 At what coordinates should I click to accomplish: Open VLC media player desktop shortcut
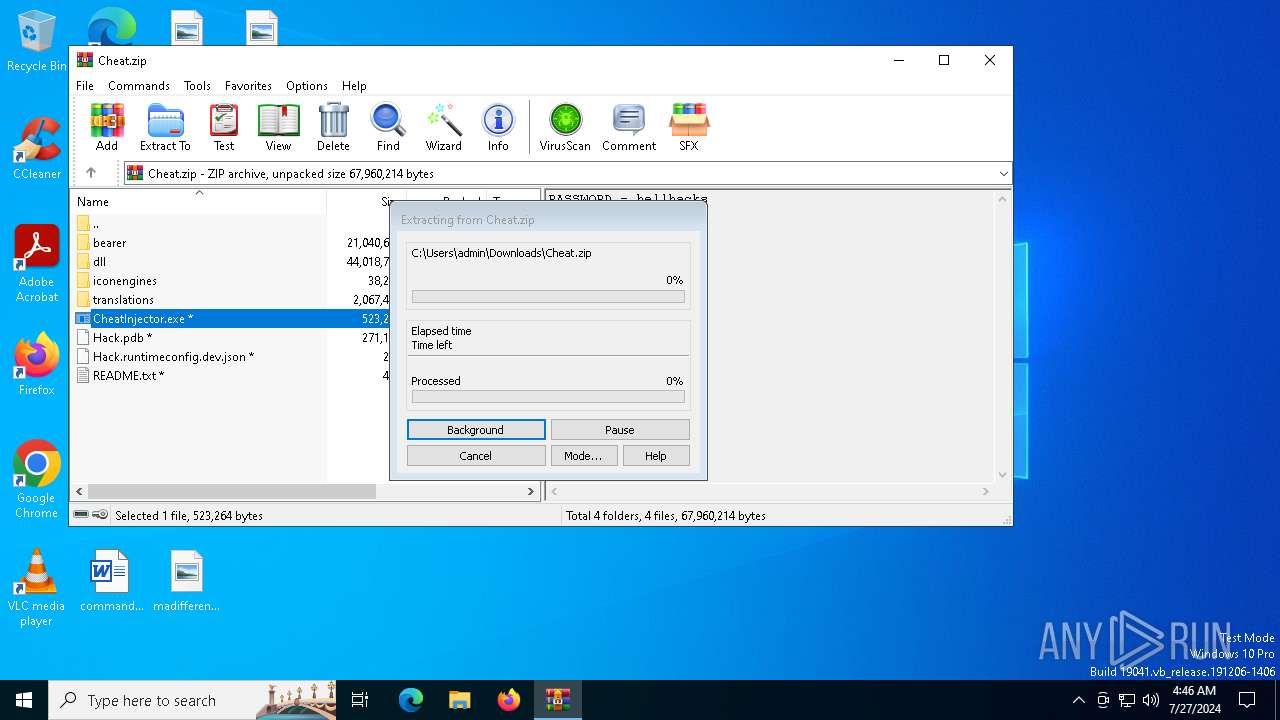pos(37,588)
